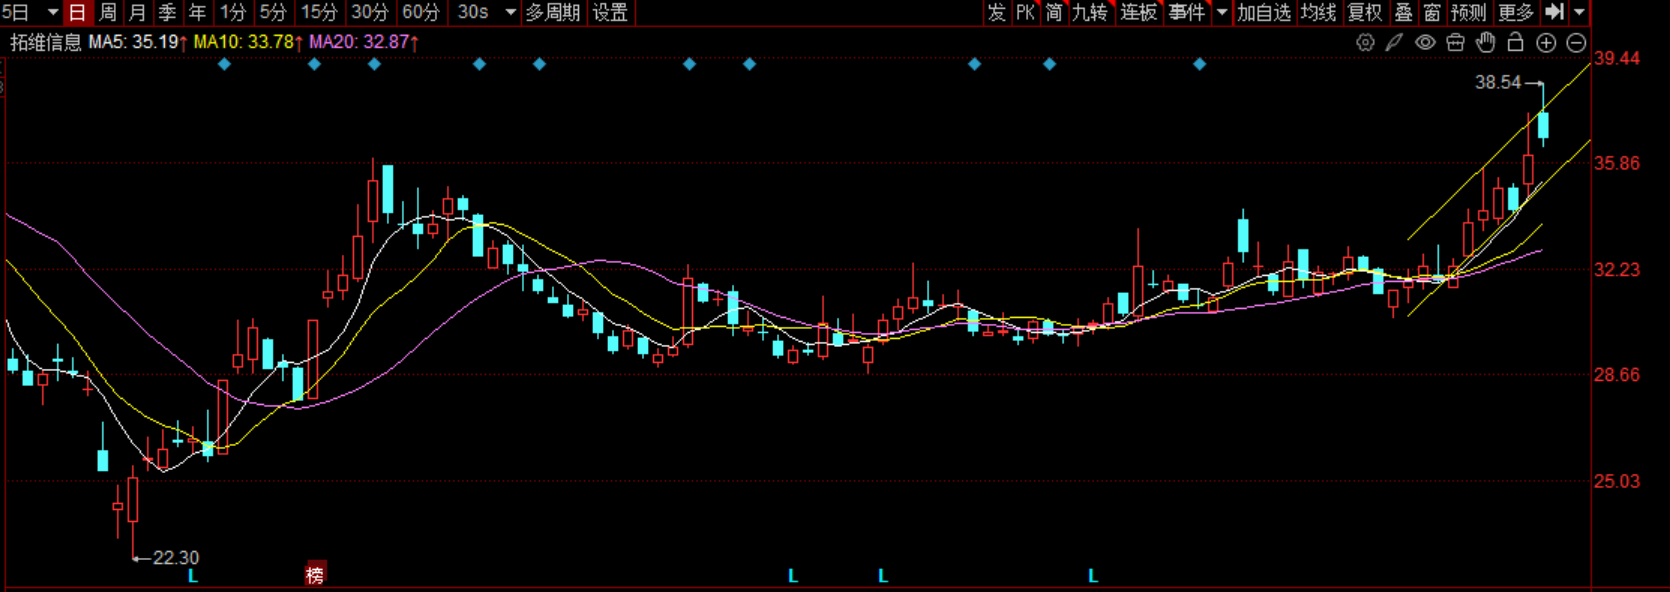Screen dimensions: 1670x592
Task: Open the toolbox icon
Action: pyautogui.click(x=1456, y=42)
